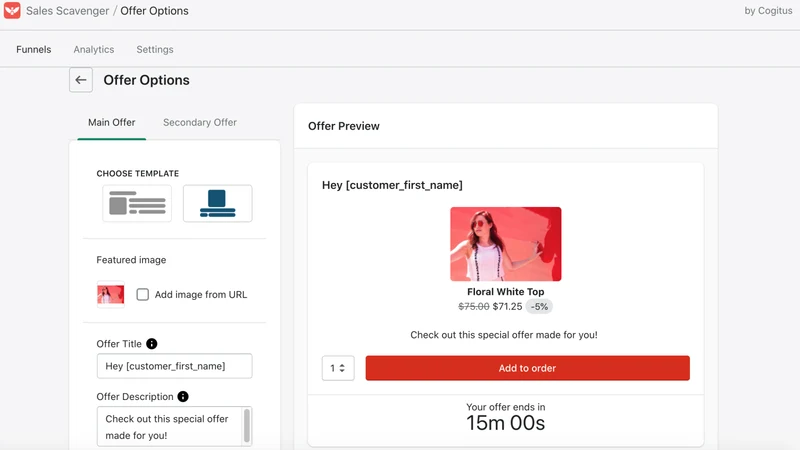800x450 pixels.
Task: Open the Settings tab
Action: 155,49
